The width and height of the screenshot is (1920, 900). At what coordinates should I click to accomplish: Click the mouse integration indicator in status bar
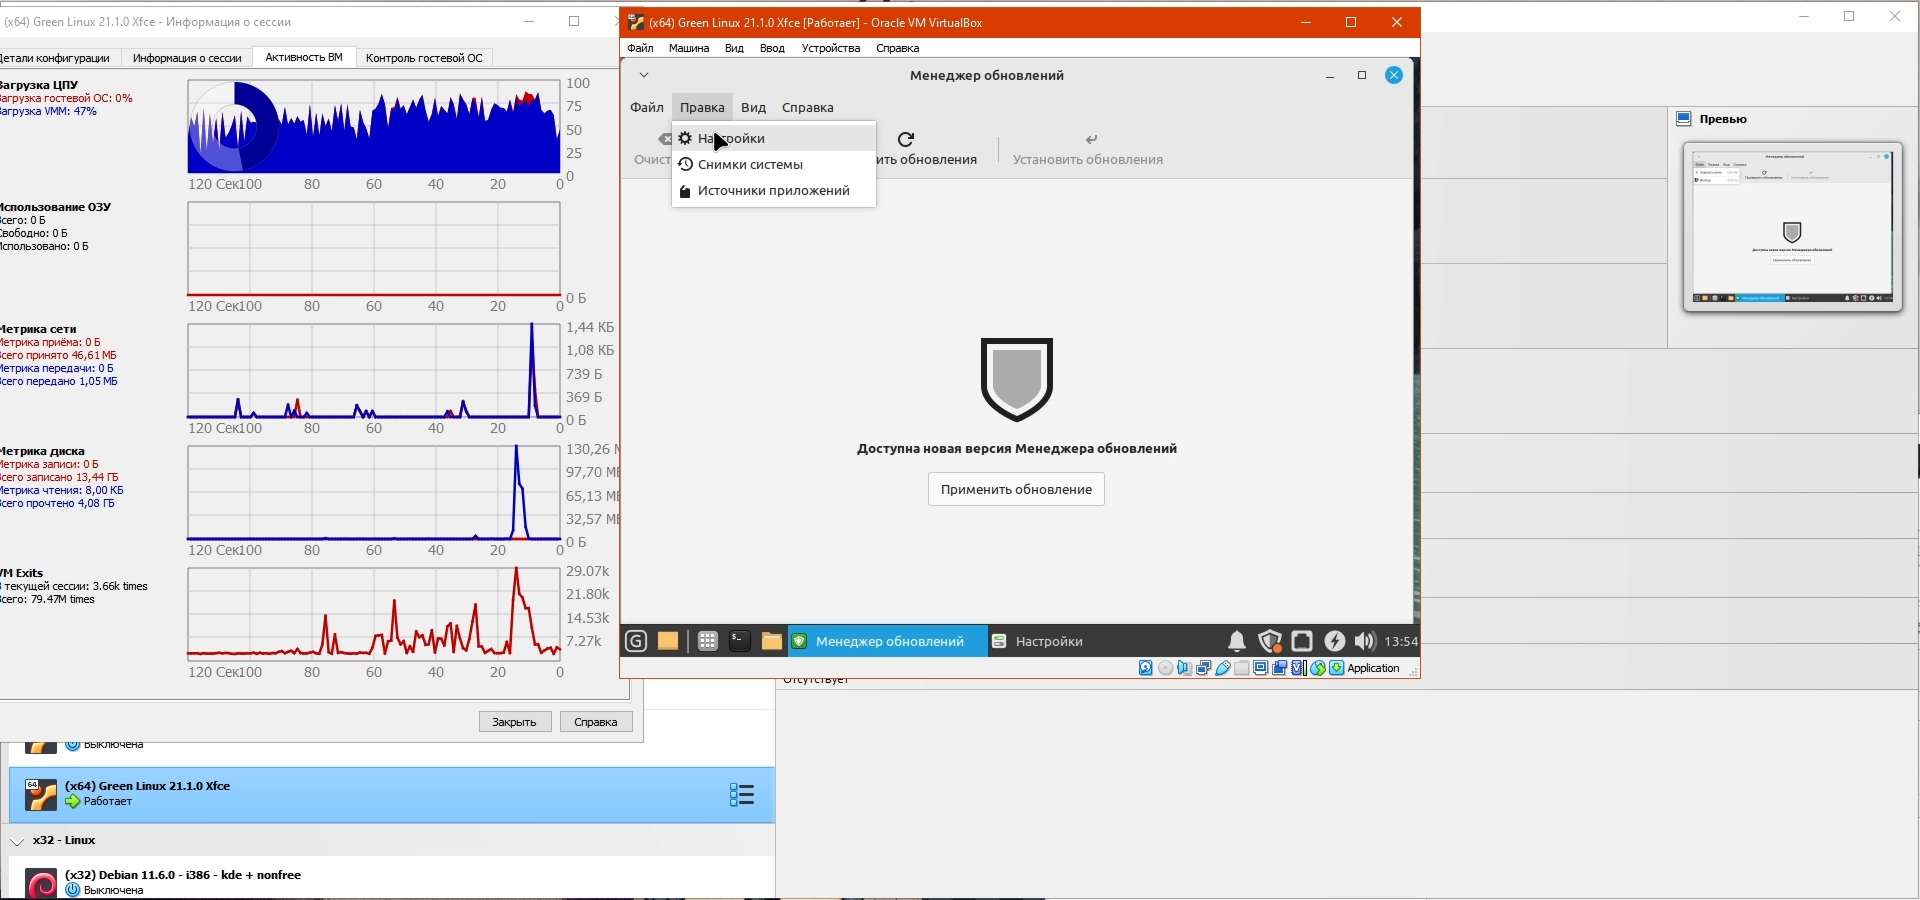tap(1318, 669)
